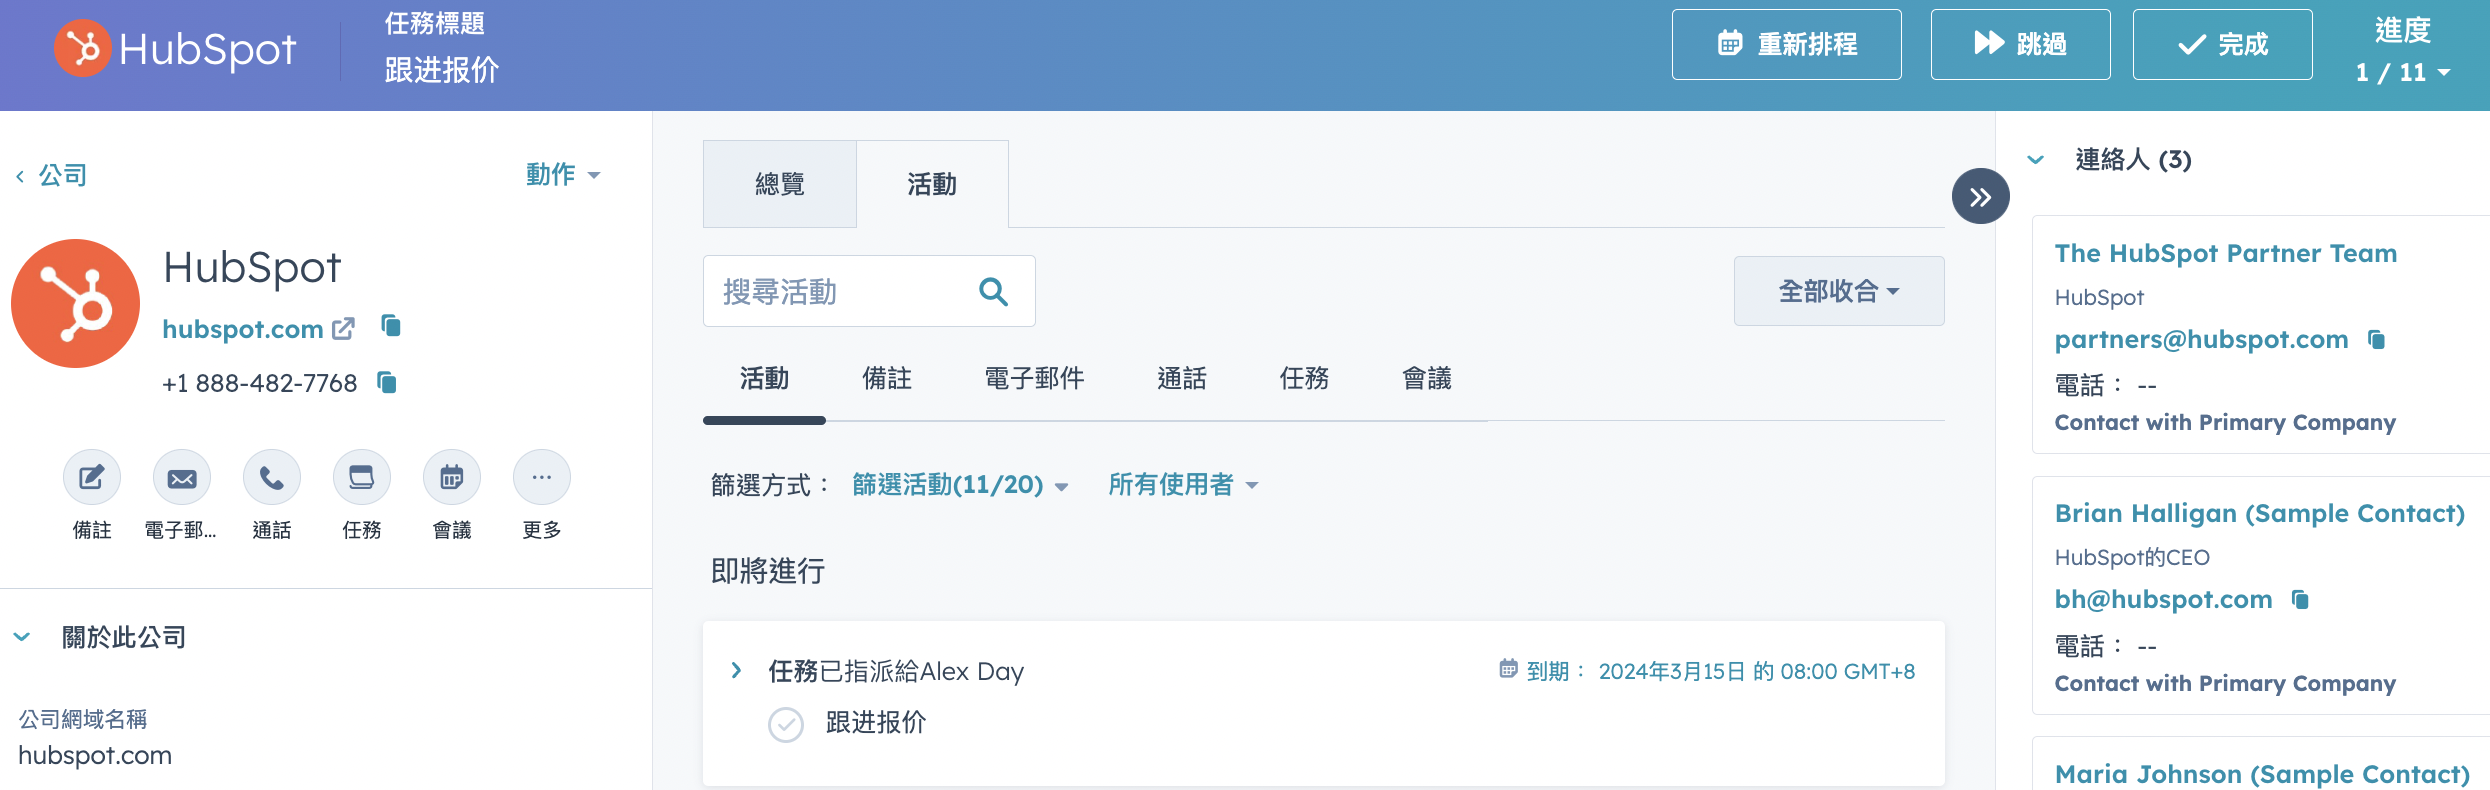Open Maria Johnson (Sample Contact)
The width and height of the screenshot is (2490, 790).
pos(2262,774)
